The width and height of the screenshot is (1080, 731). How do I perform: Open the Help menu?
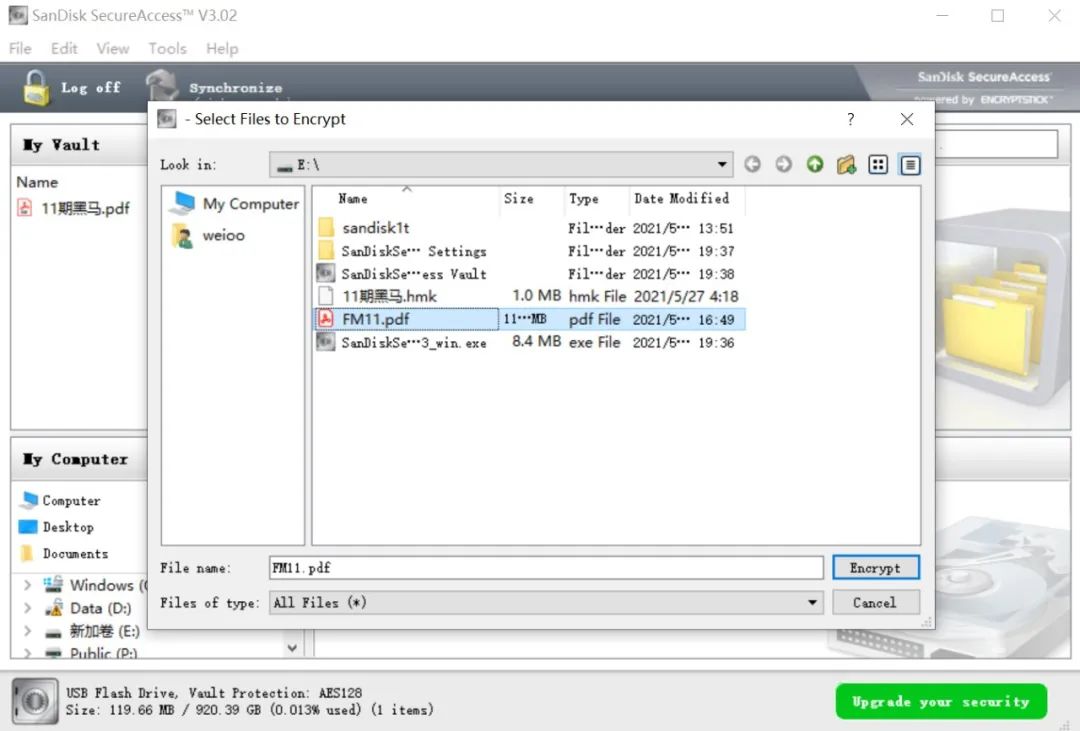coord(222,48)
